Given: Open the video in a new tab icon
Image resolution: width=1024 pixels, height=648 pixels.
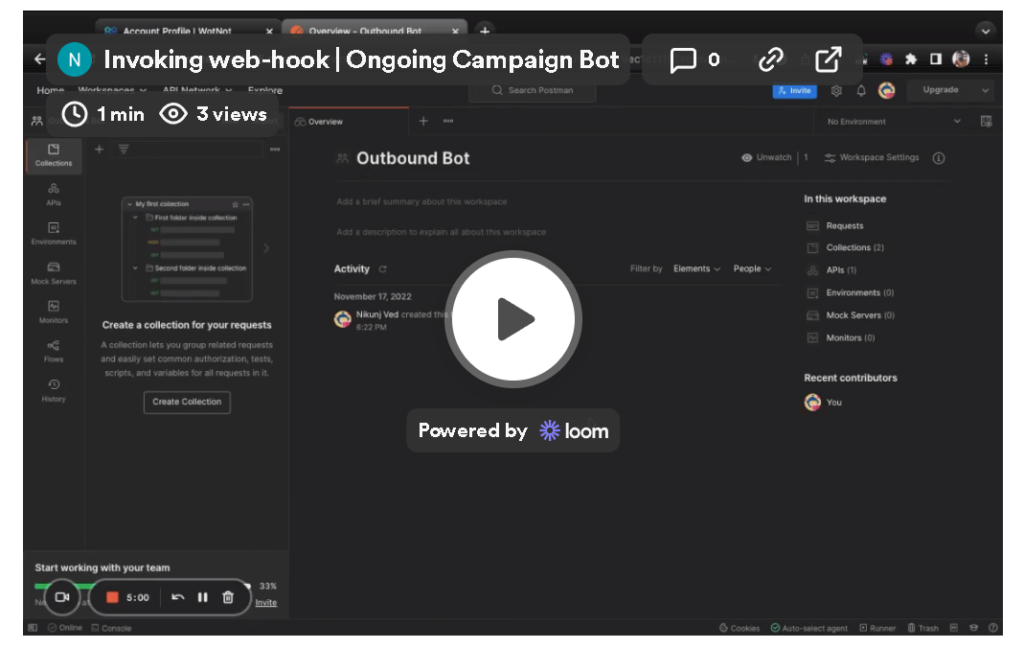Looking at the screenshot, I should point(828,60).
